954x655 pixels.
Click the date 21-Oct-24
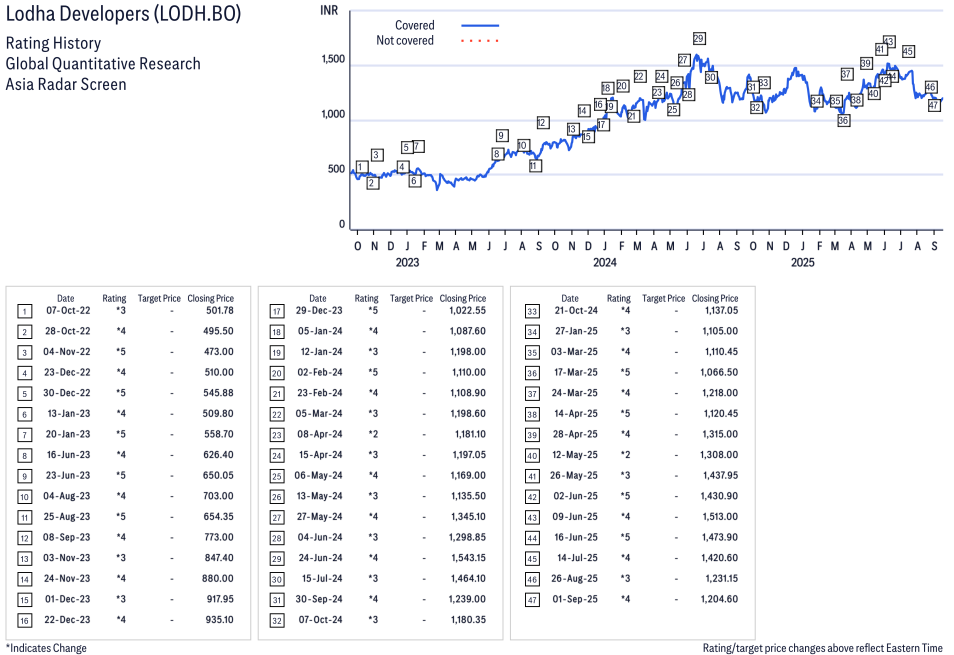click(576, 311)
